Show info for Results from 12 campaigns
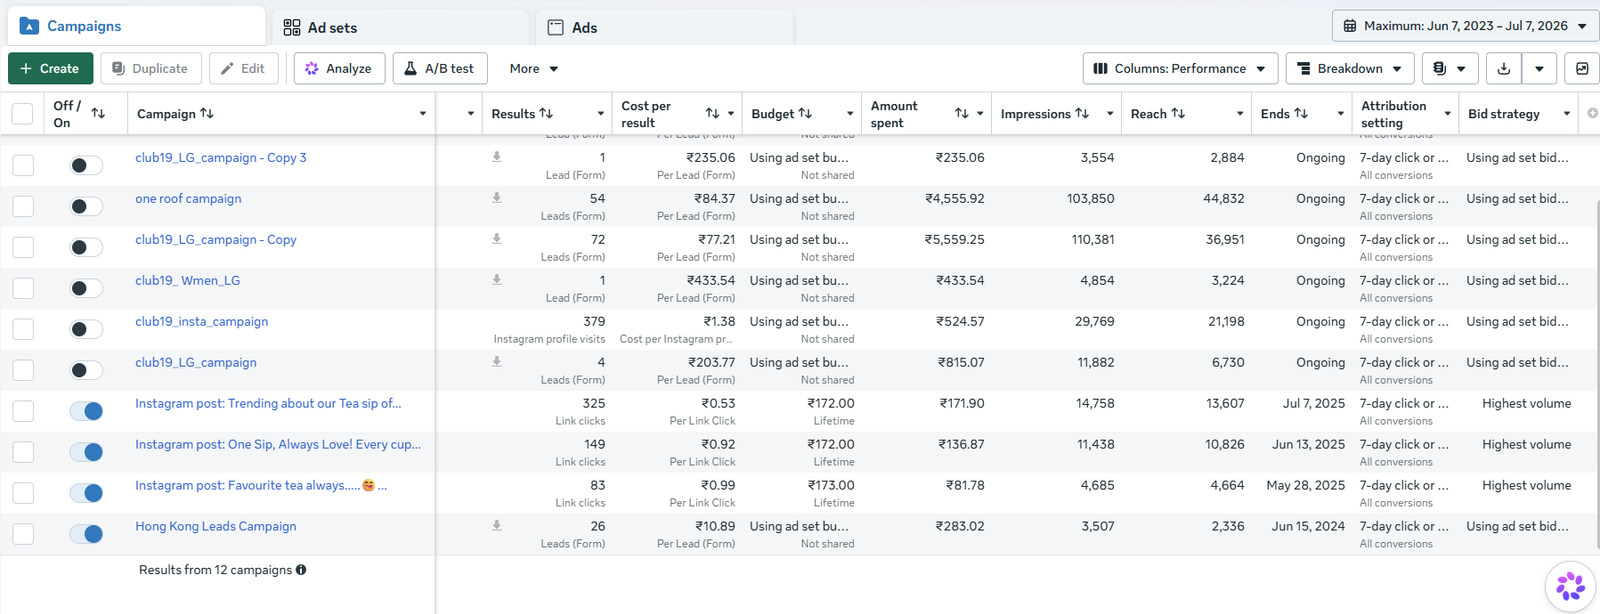 (301, 570)
